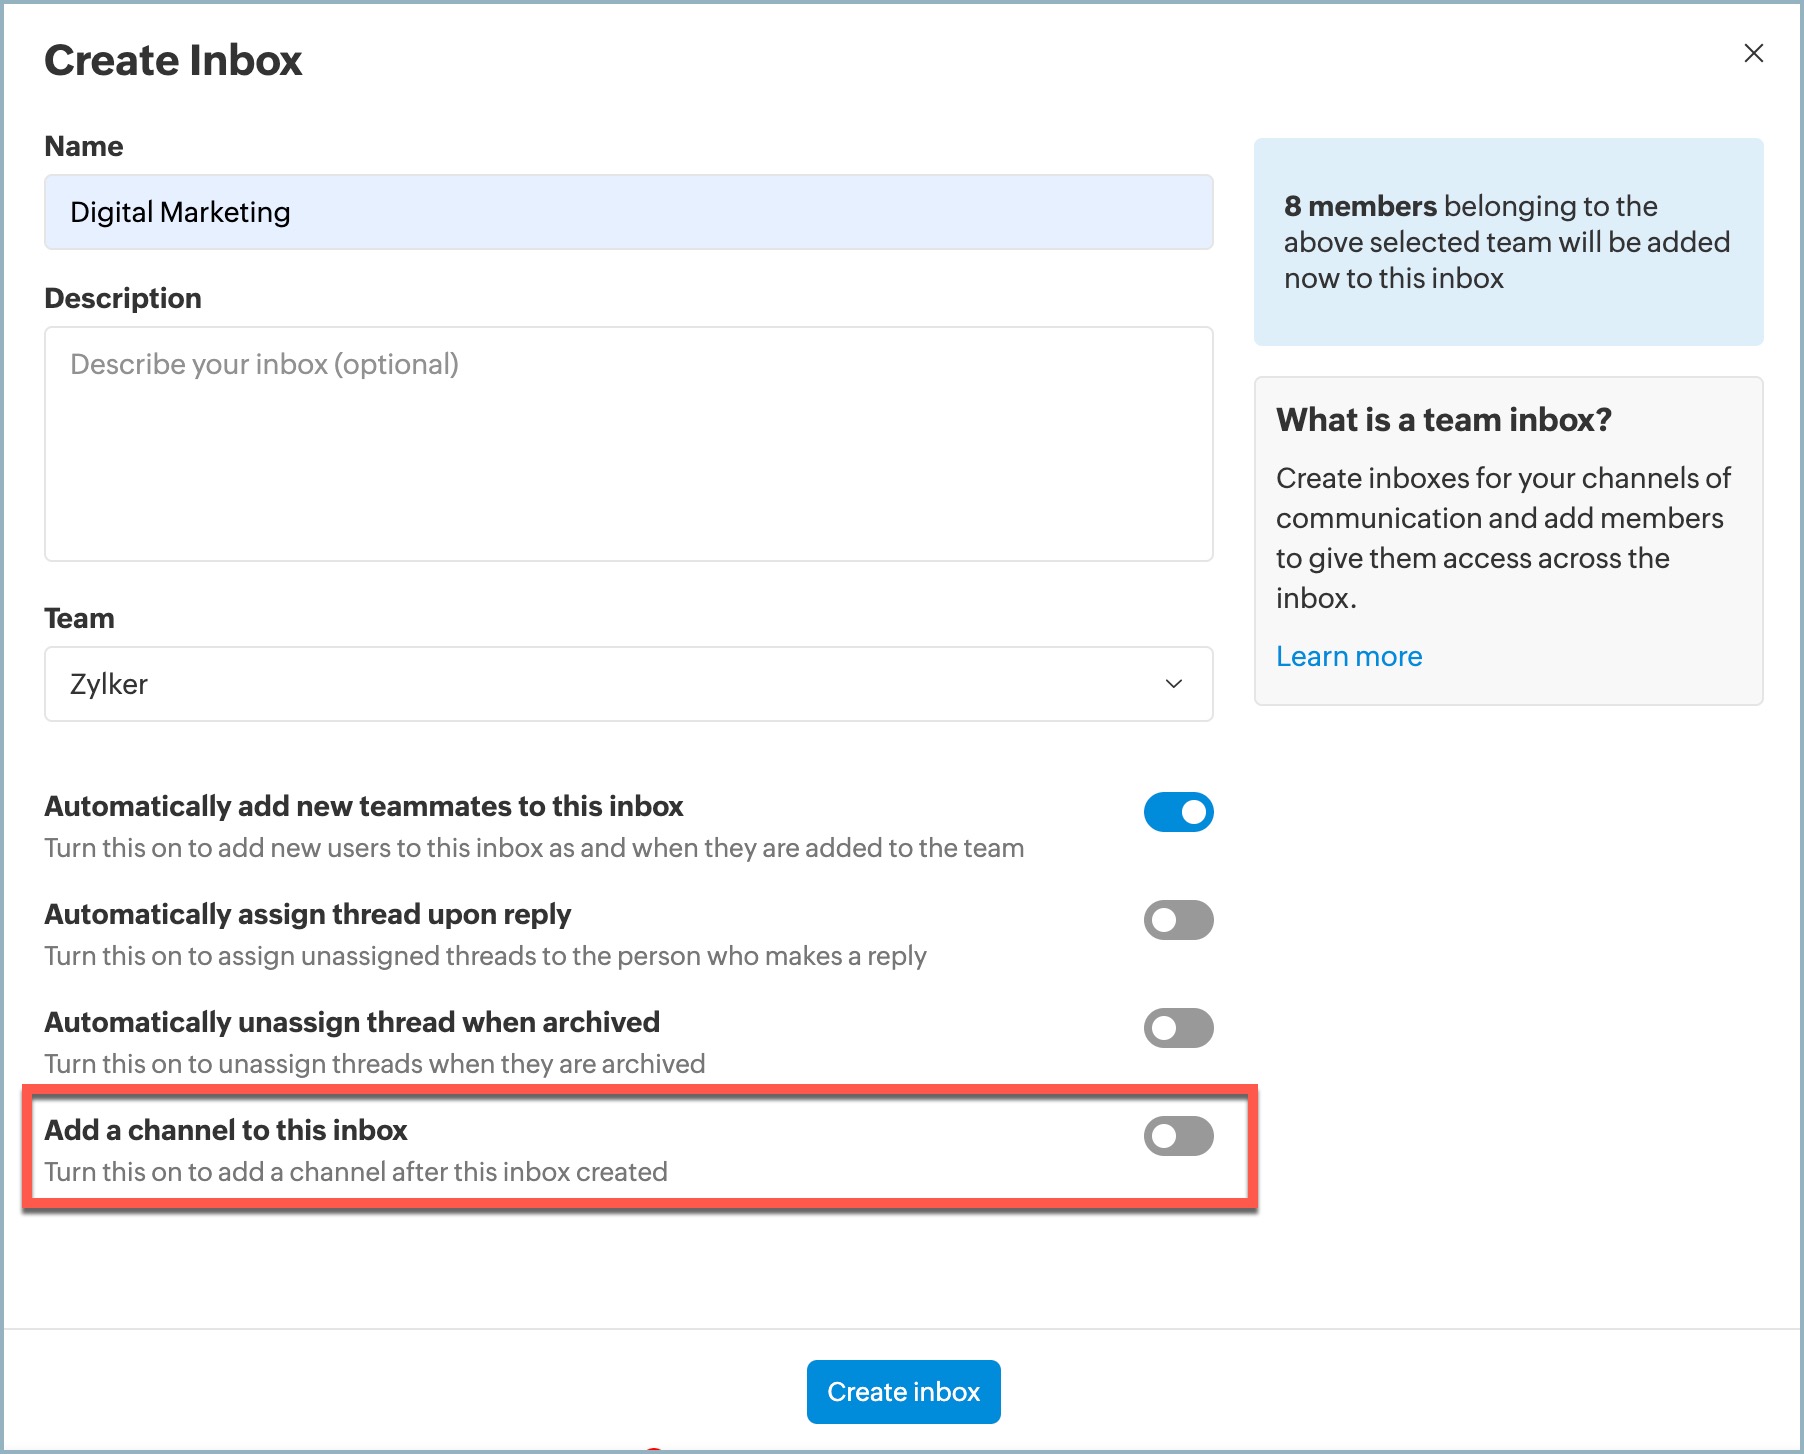This screenshot has width=1804, height=1454.
Task: Click "Automatically unassign thread when archived" label text
Action: (x=352, y=1022)
